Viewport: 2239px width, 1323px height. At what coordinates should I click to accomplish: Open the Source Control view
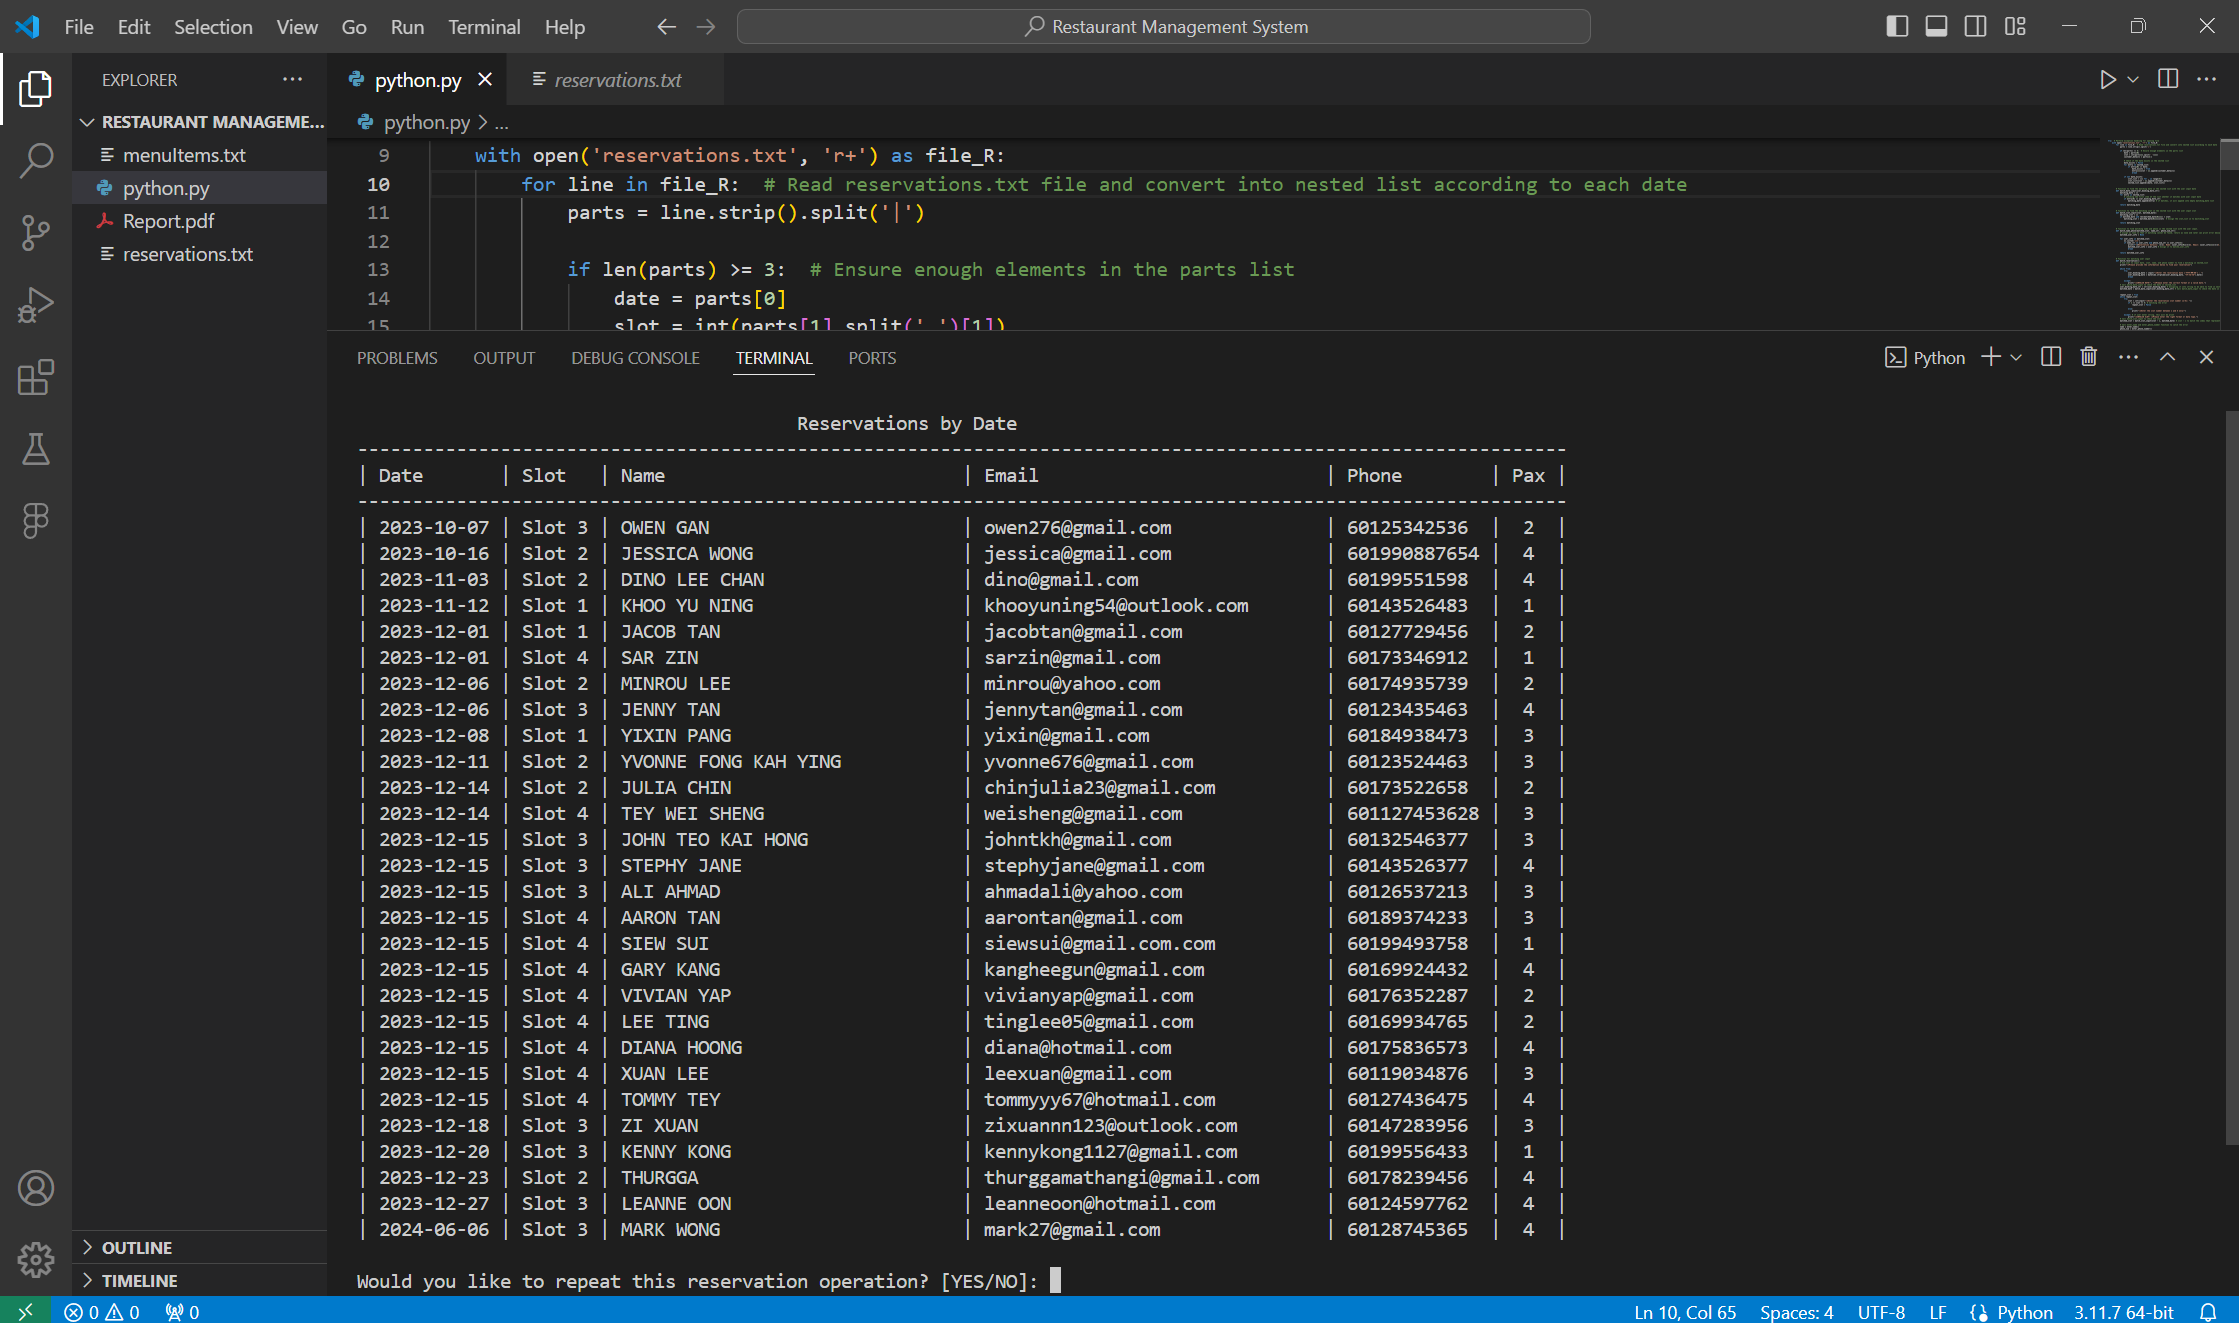[x=36, y=232]
